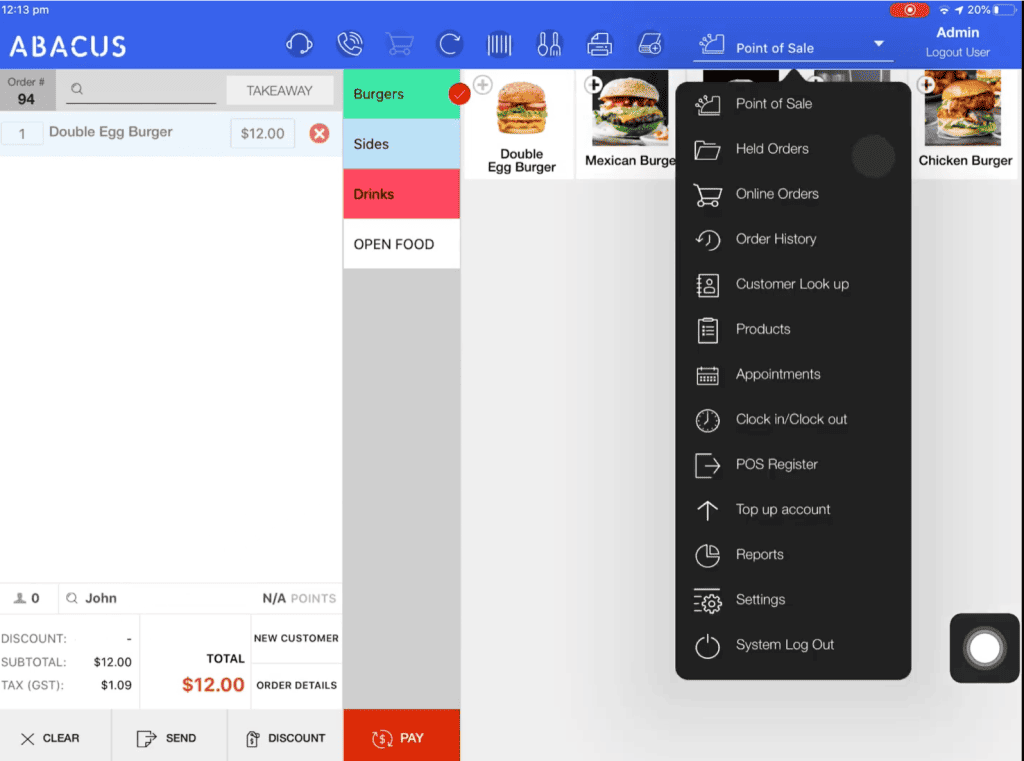Click the cutlery kitchen icon in toolbar
Screen dimensions: 1024x761
551,43
